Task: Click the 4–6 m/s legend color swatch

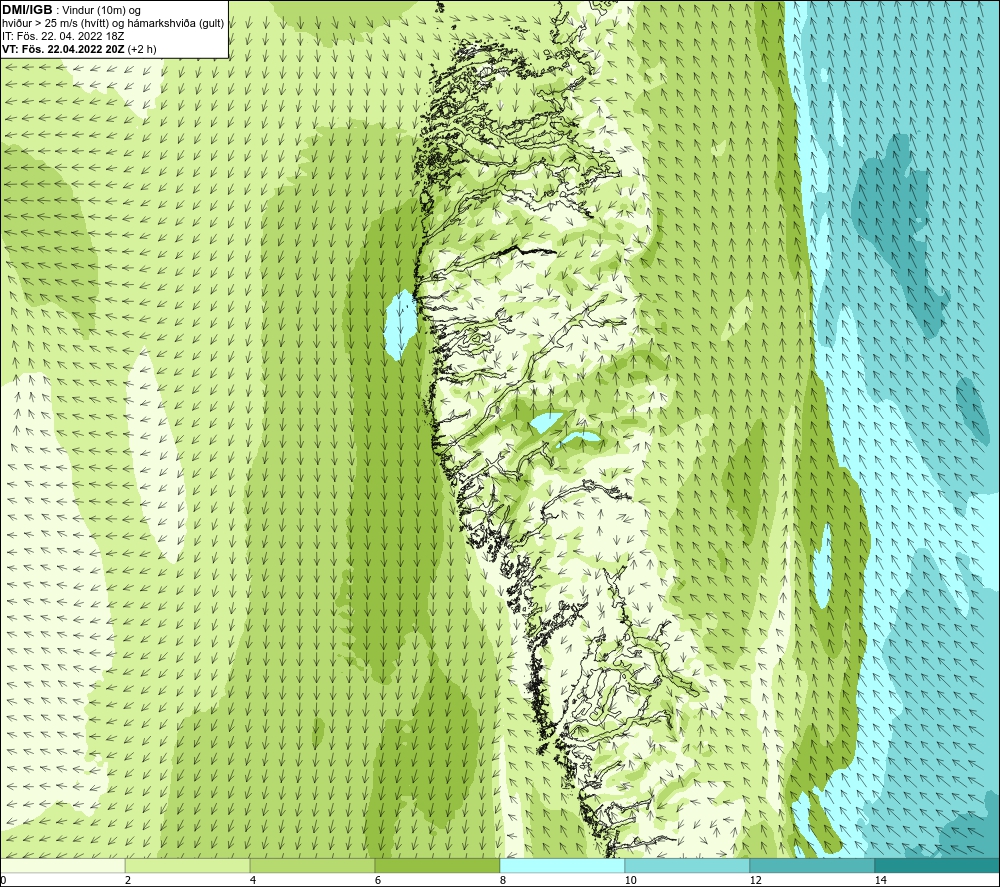Action: click(312, 865)
